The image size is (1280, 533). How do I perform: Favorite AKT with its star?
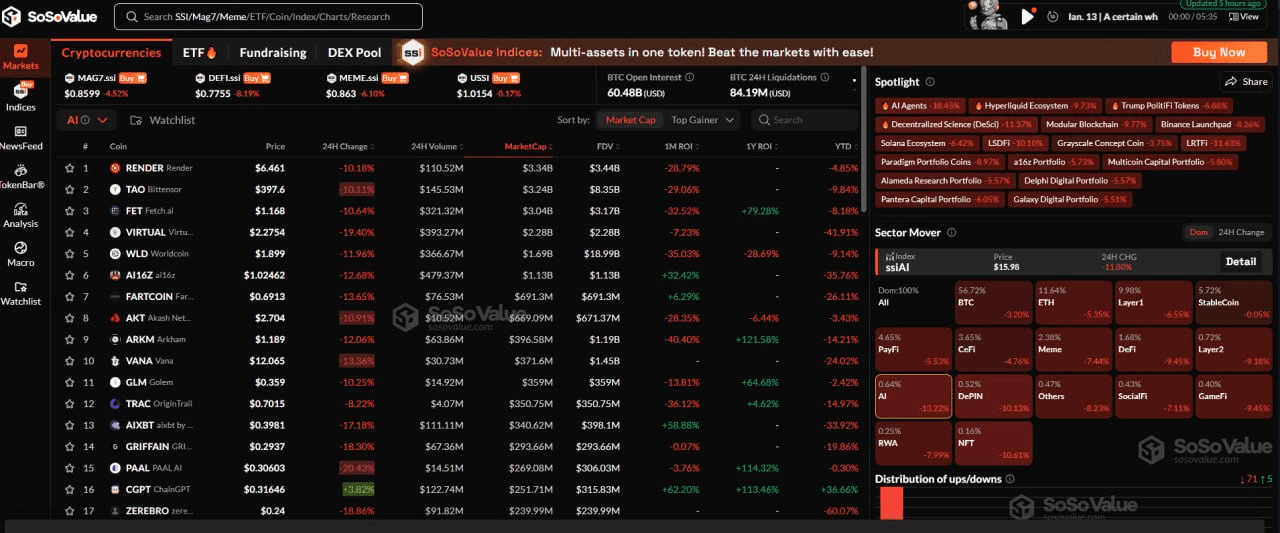click(69, 318)
